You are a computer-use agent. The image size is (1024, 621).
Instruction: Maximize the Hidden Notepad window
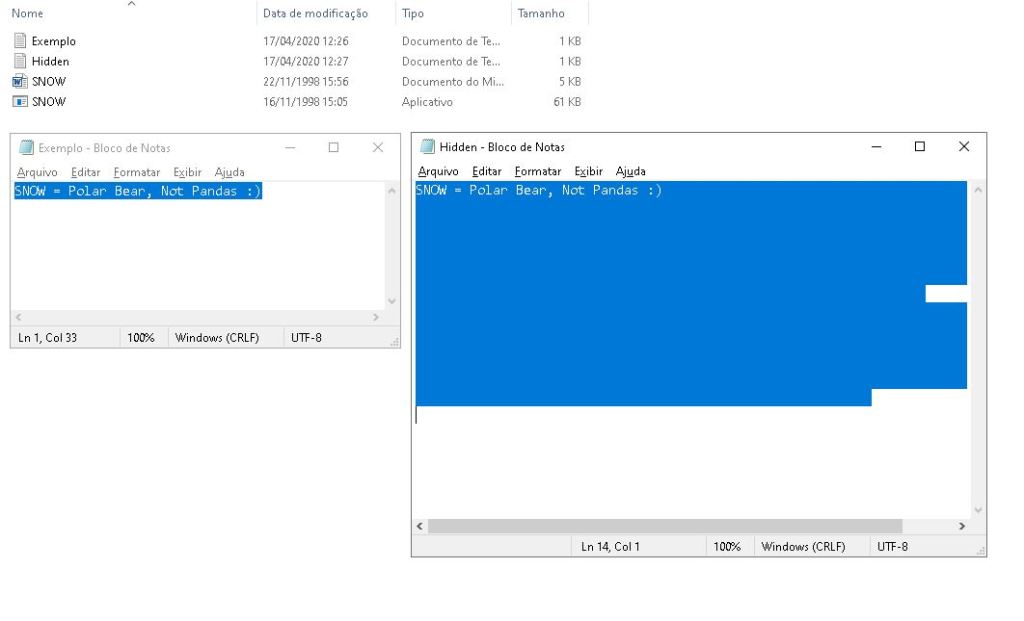(919, 147)
